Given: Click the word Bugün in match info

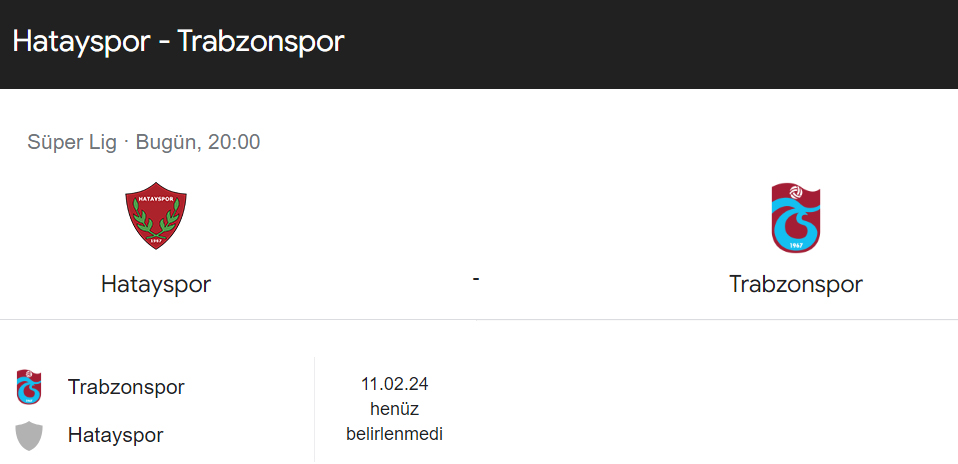Looking at the screenshot, I should 166,142.
